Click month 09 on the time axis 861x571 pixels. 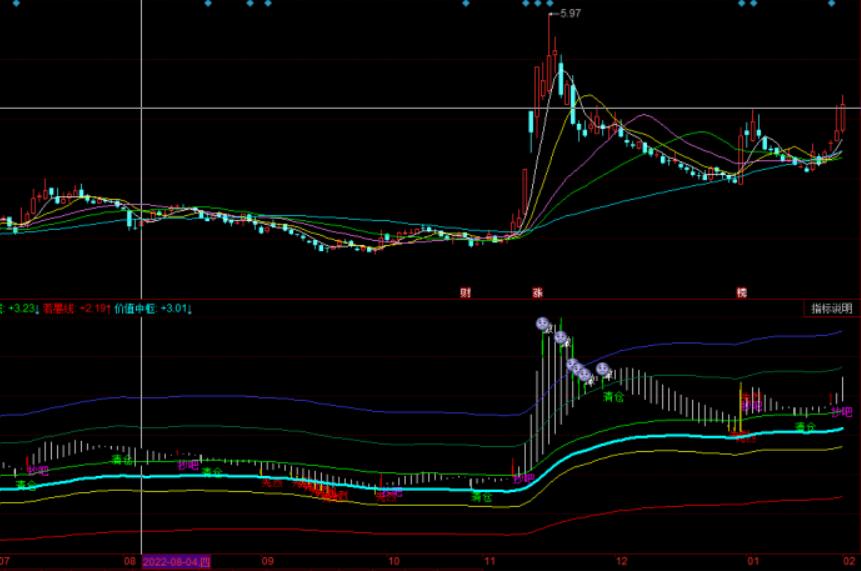(x=266, y=562)
